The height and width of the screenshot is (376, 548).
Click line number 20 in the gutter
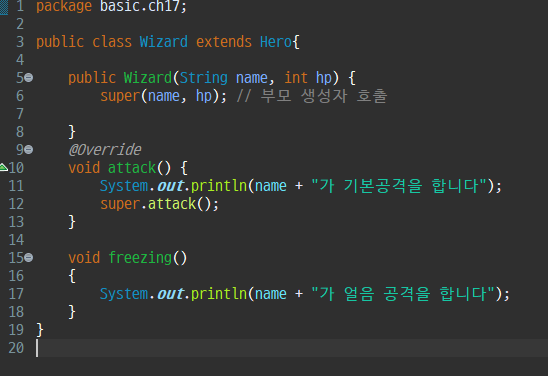tap(16, 348)
